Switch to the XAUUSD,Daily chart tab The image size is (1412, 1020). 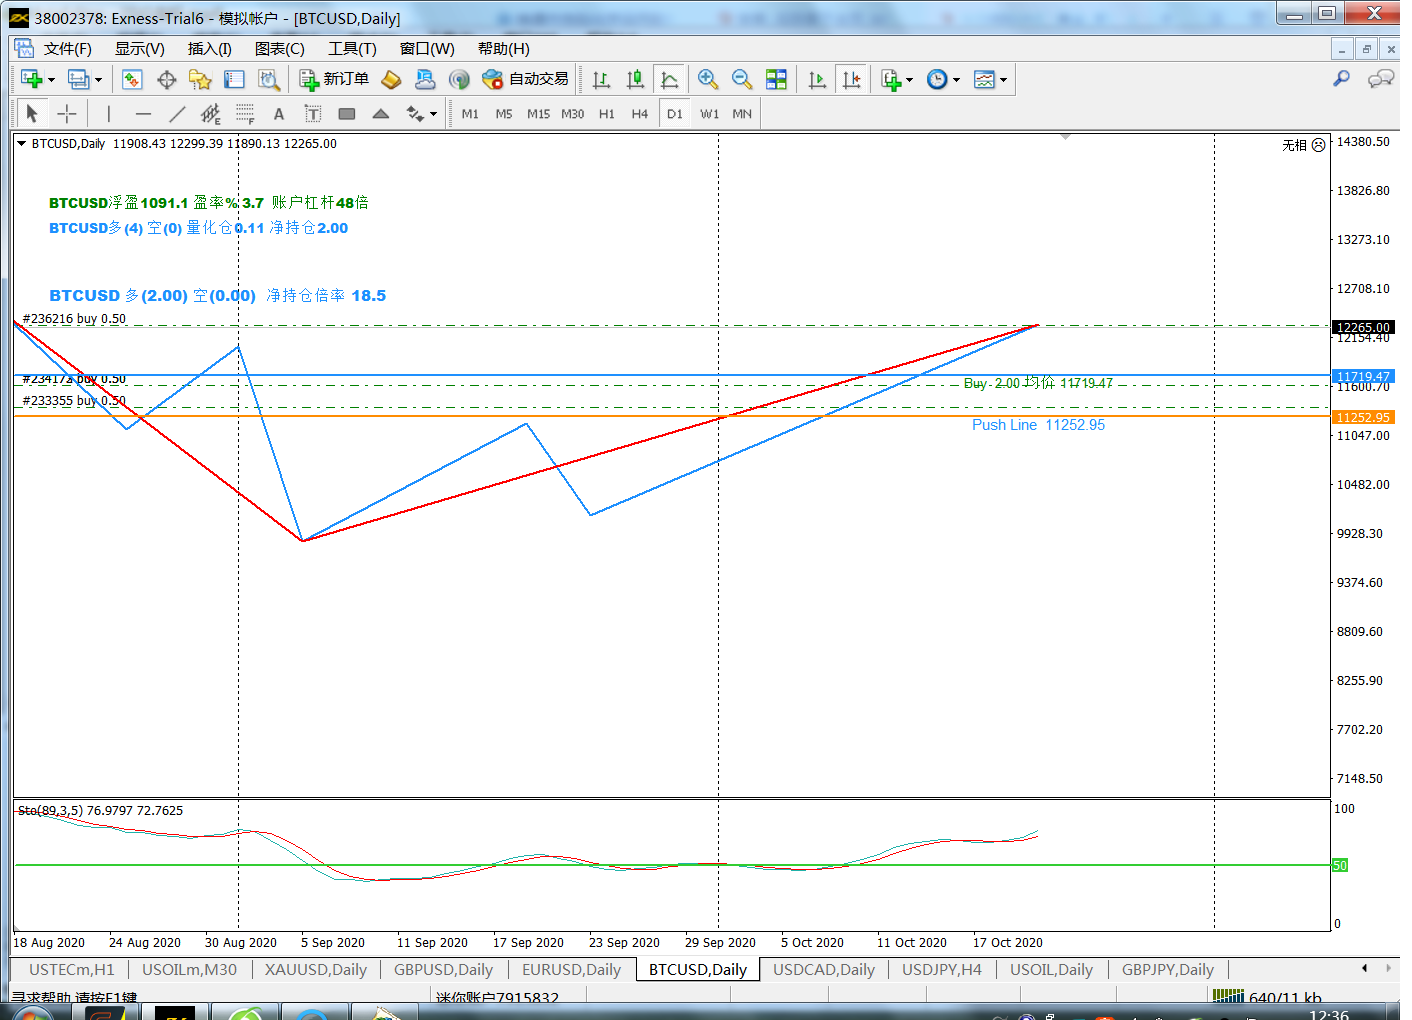(x=316, y=969)
